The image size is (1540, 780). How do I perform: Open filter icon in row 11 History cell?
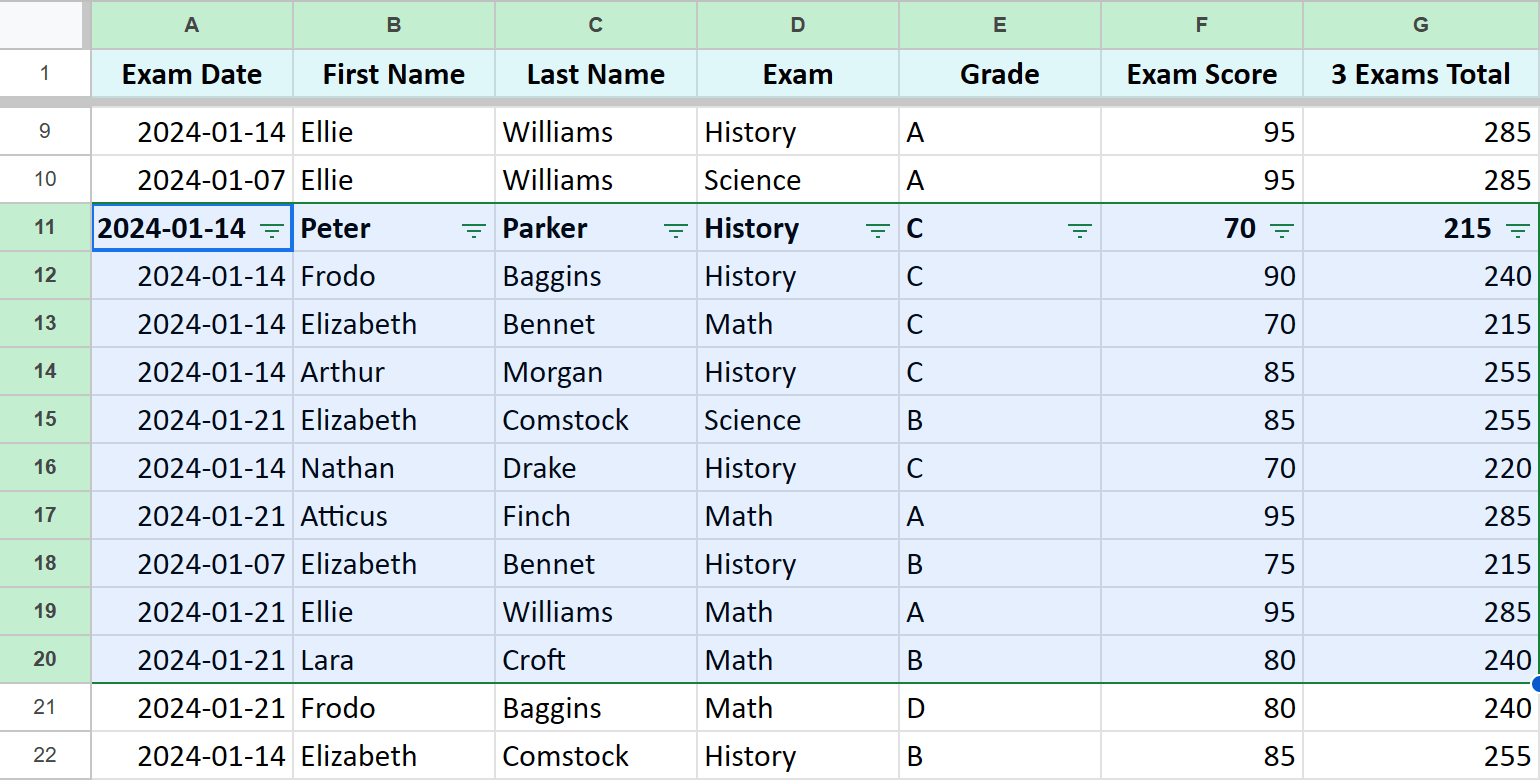pyautogui.click(x=877, y=230)
